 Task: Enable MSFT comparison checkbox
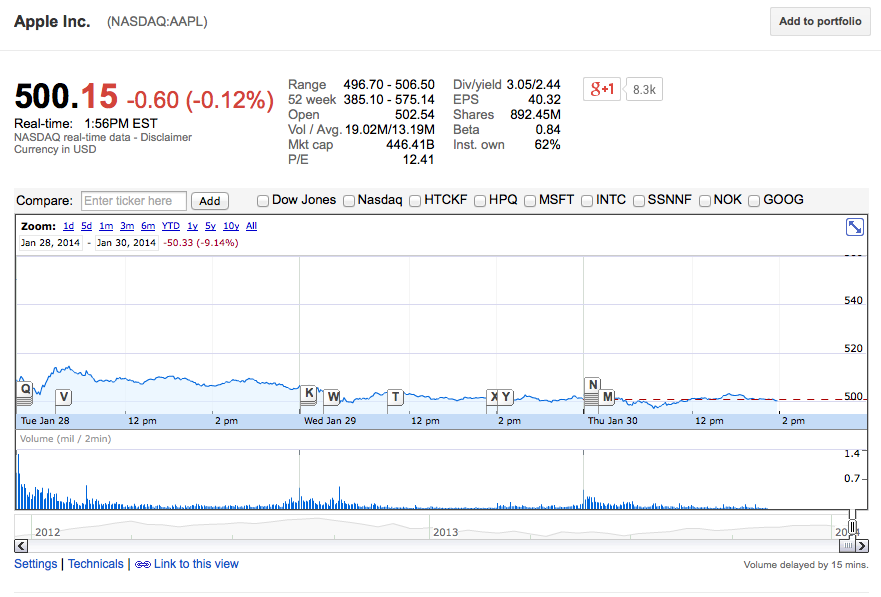point(530,200)
